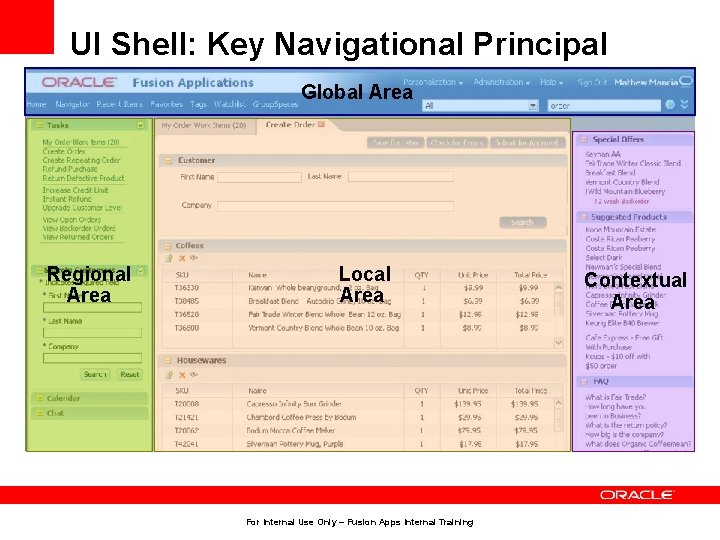This screenshot has width=720, height=540.
Task: Open My Order Work Items task link
Action: pyautogui.click(x=81, y=142)
